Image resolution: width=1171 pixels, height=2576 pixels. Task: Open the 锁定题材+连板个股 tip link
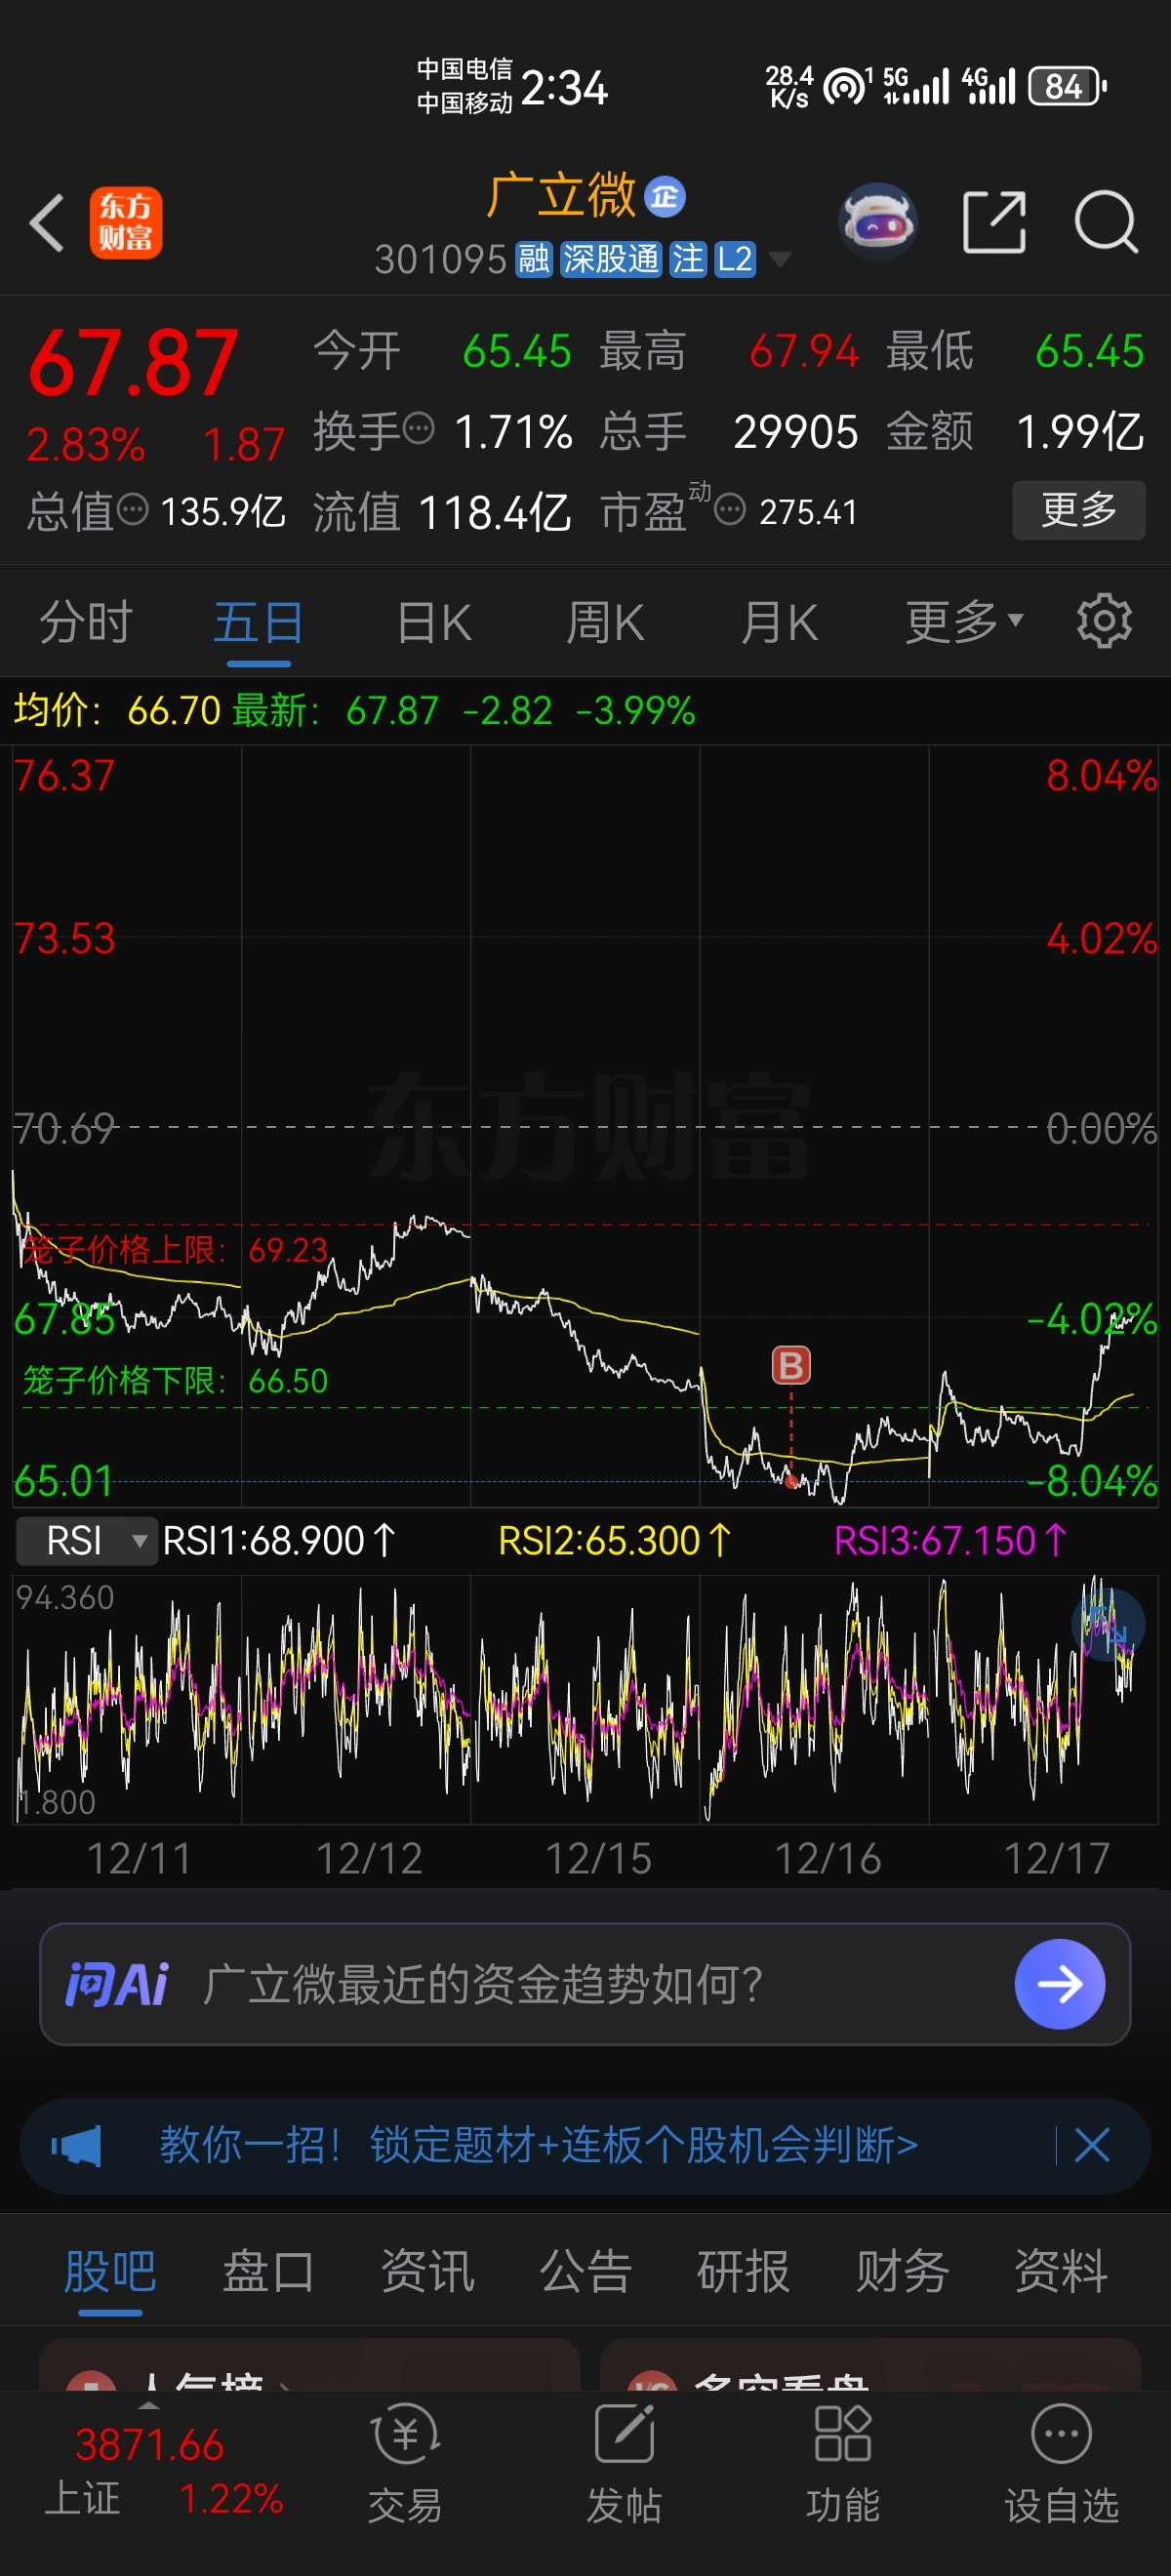click(539, 2146)
